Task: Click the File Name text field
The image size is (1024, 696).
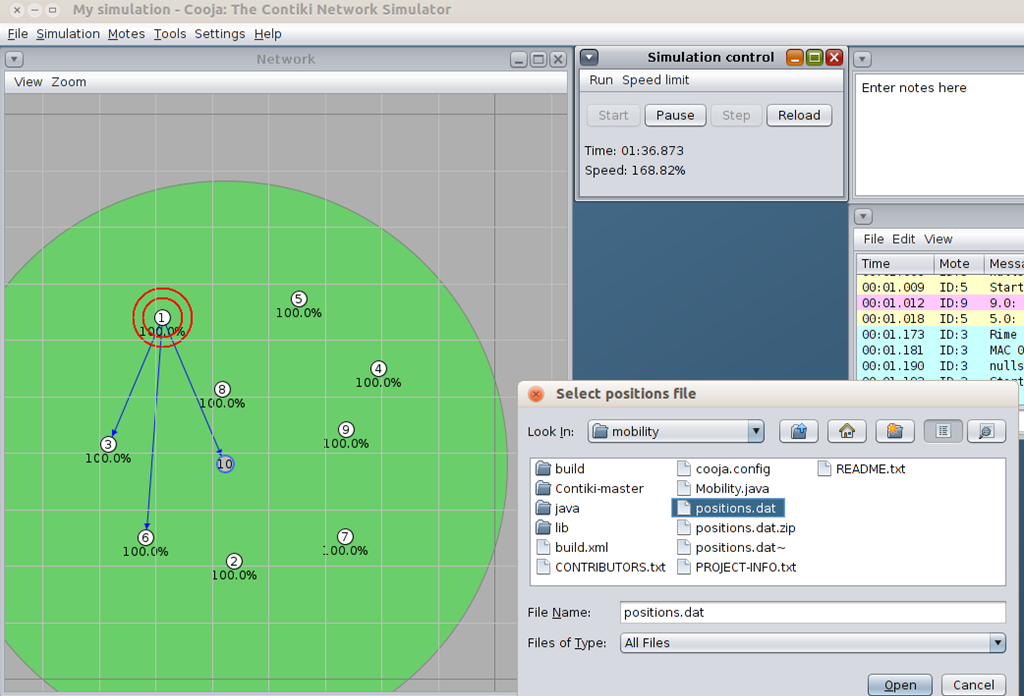Action: 811,612
